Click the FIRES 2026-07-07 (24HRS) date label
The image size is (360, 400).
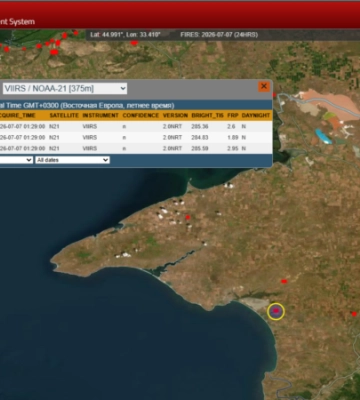[x=219, y=35]
